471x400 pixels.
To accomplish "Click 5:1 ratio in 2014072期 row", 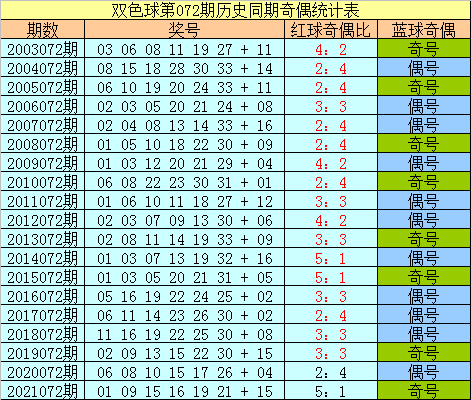I will (331, 259).
